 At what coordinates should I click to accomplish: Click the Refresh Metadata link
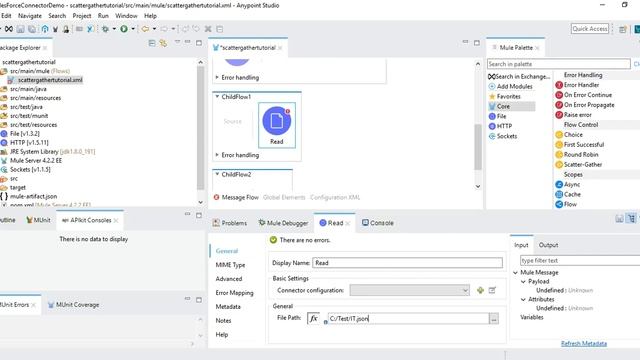pos(584,344)
